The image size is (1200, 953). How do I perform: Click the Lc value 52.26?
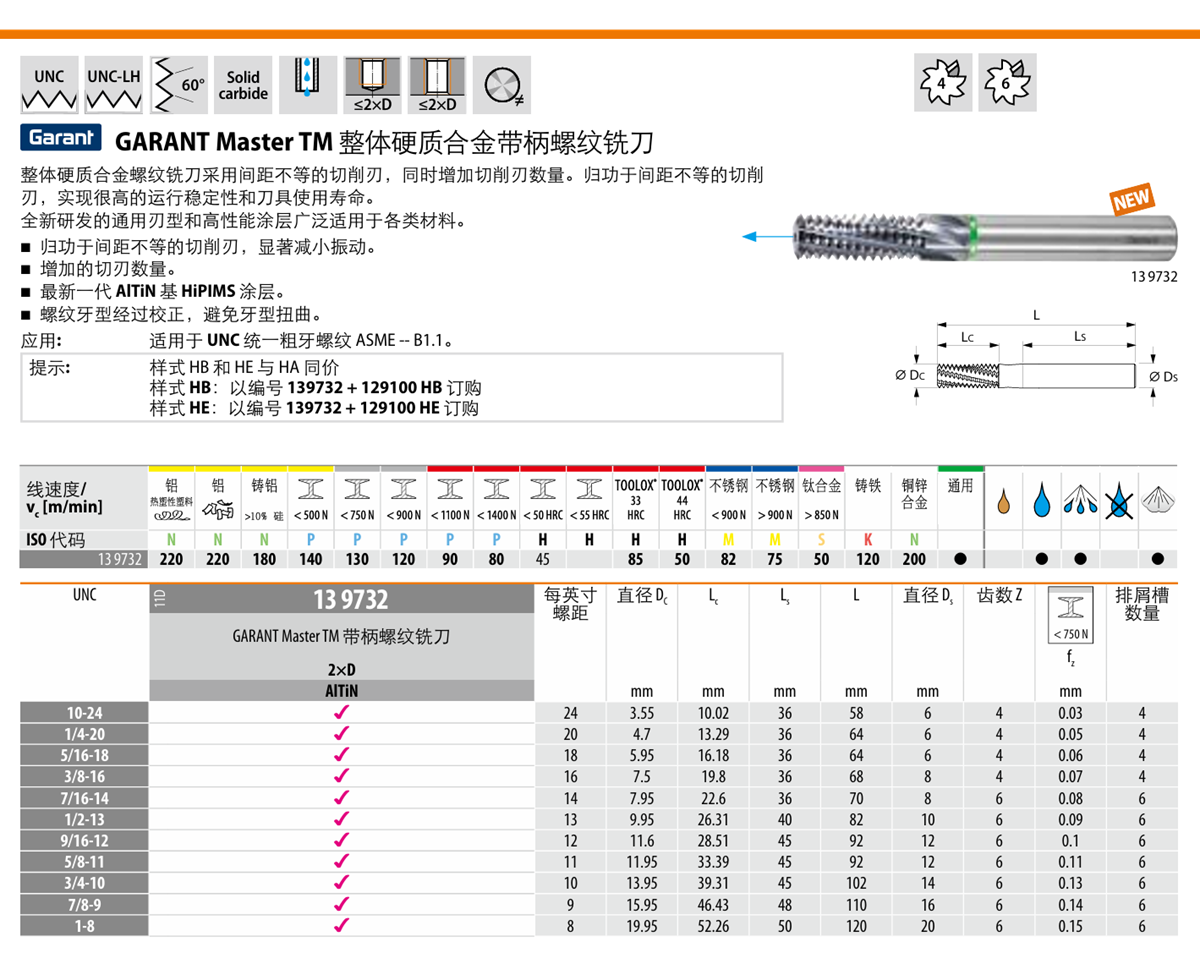tap(713, 926)
